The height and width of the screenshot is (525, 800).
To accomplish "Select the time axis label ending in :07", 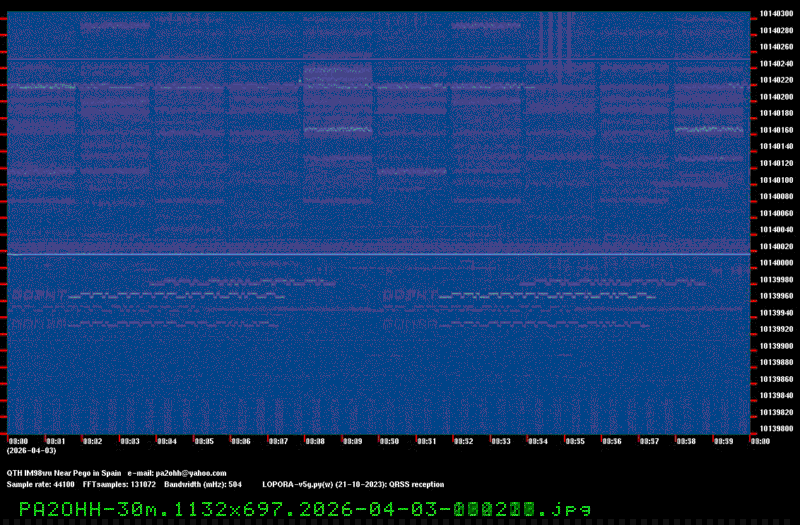I will pyautogui.click(x=278, y=440).
